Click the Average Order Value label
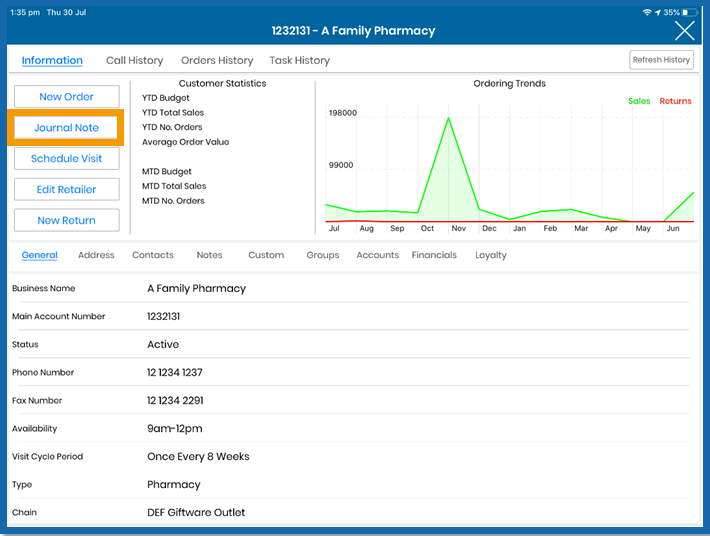The width and height of the screenshot is (710, 536). tap(185, 142)
